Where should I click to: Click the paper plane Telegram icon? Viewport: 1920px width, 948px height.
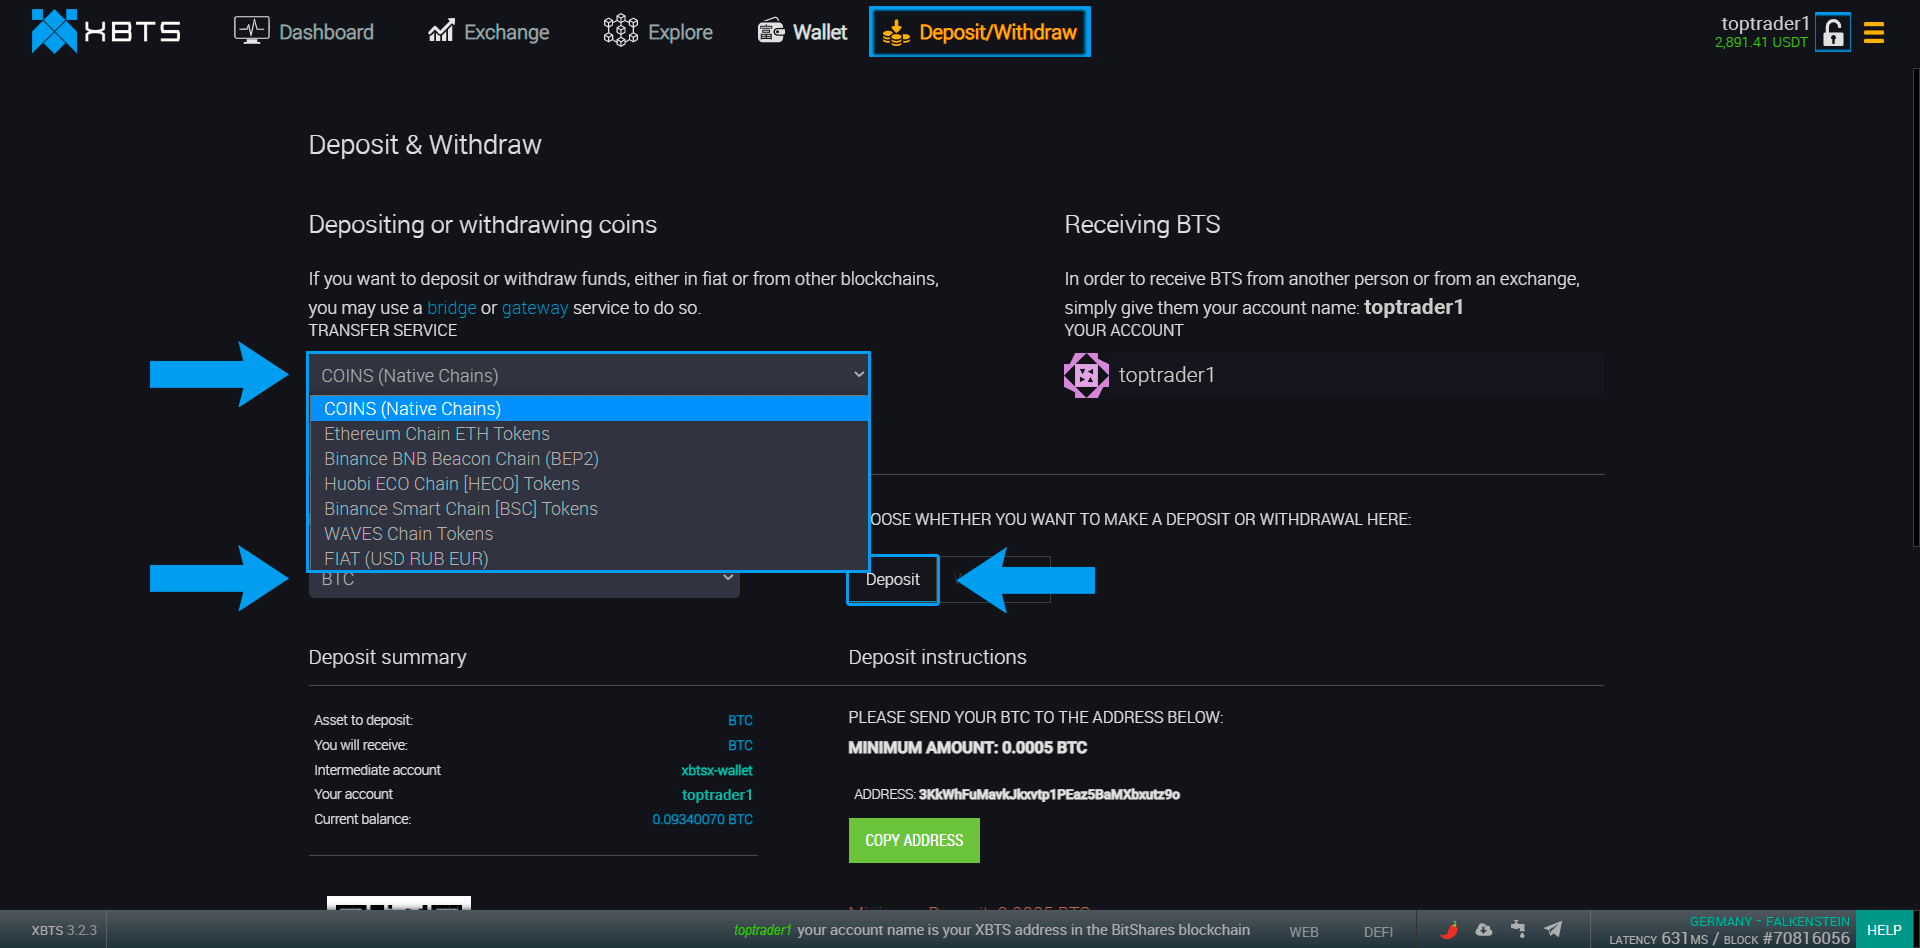point(1553,929)
